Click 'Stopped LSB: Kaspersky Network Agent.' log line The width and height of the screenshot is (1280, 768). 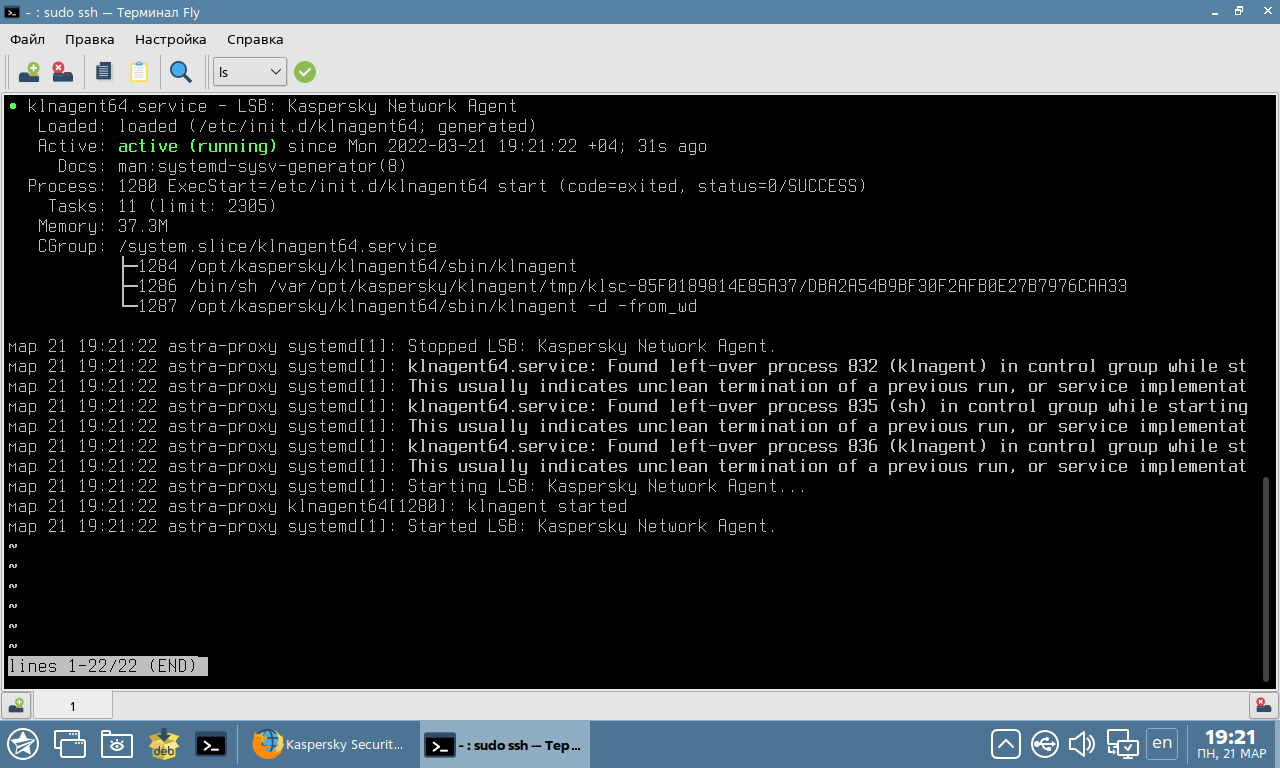tap(392, 346)
